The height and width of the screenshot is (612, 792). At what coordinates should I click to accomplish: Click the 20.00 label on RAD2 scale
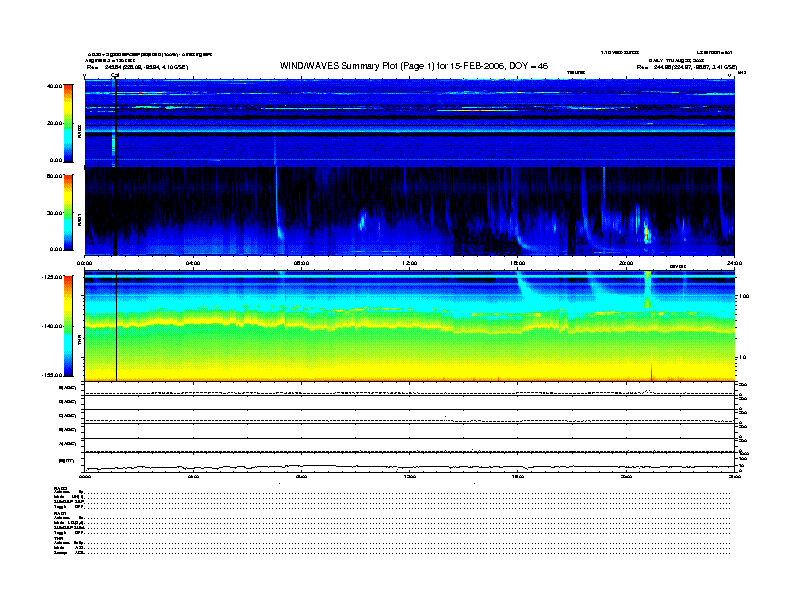pos(54,123)
